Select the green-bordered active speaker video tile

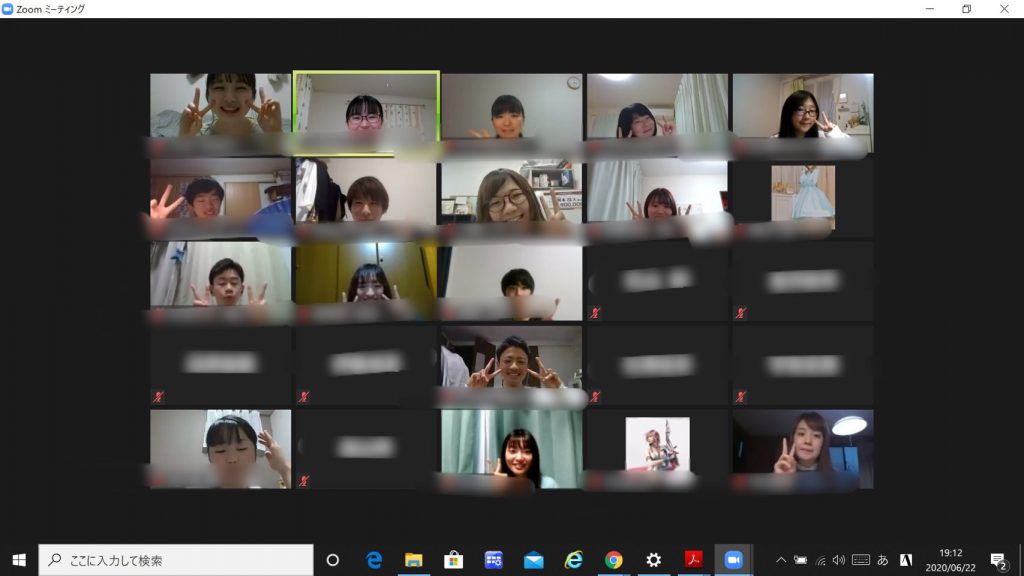365,112
